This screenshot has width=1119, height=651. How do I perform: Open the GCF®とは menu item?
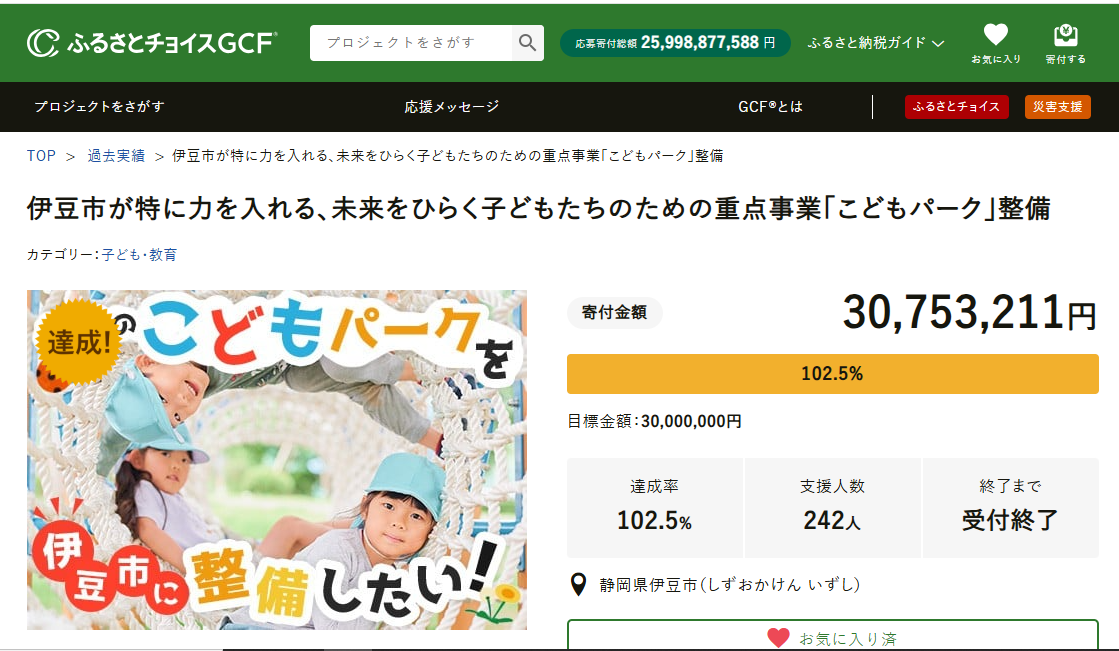770,106
